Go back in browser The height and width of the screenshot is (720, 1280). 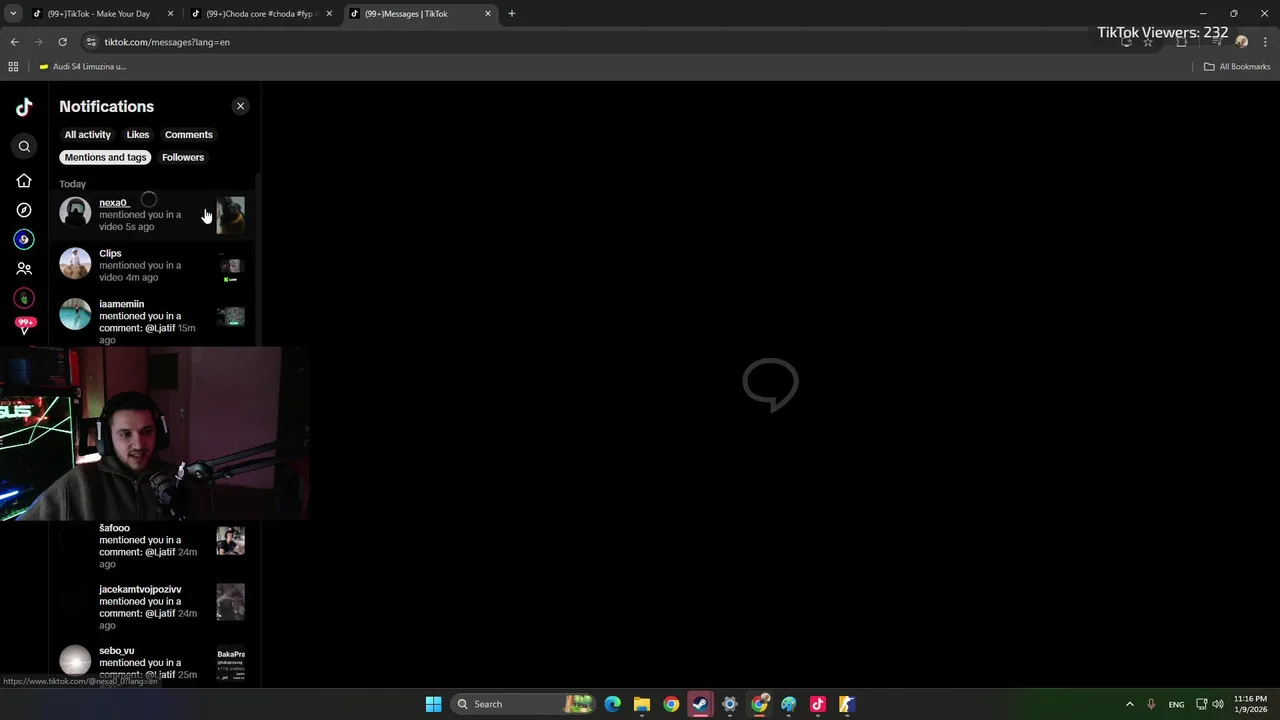point(14,42)
